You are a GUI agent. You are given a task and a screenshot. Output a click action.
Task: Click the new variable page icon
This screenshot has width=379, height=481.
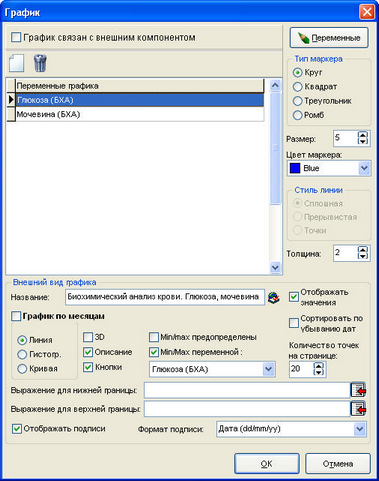click(16, 63)
